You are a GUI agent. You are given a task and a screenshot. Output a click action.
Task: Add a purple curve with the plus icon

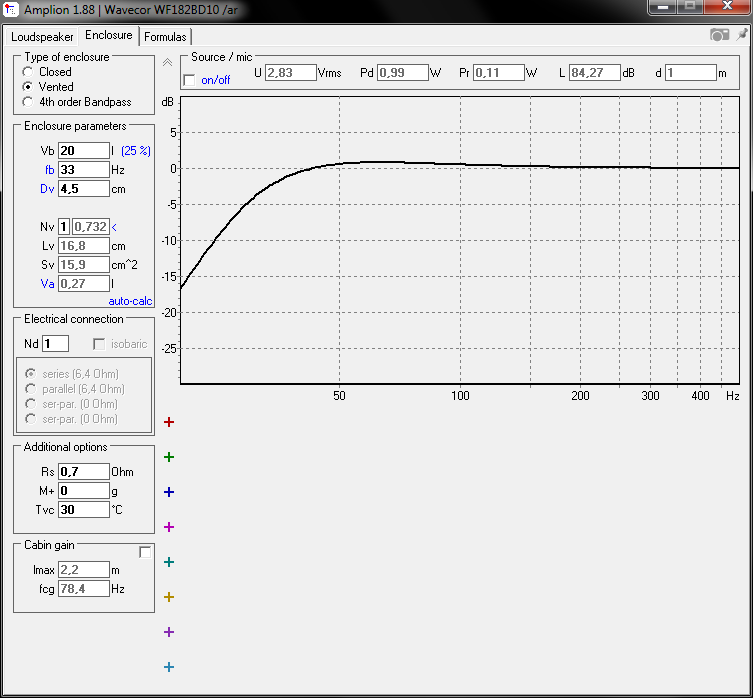click(169, 632)
